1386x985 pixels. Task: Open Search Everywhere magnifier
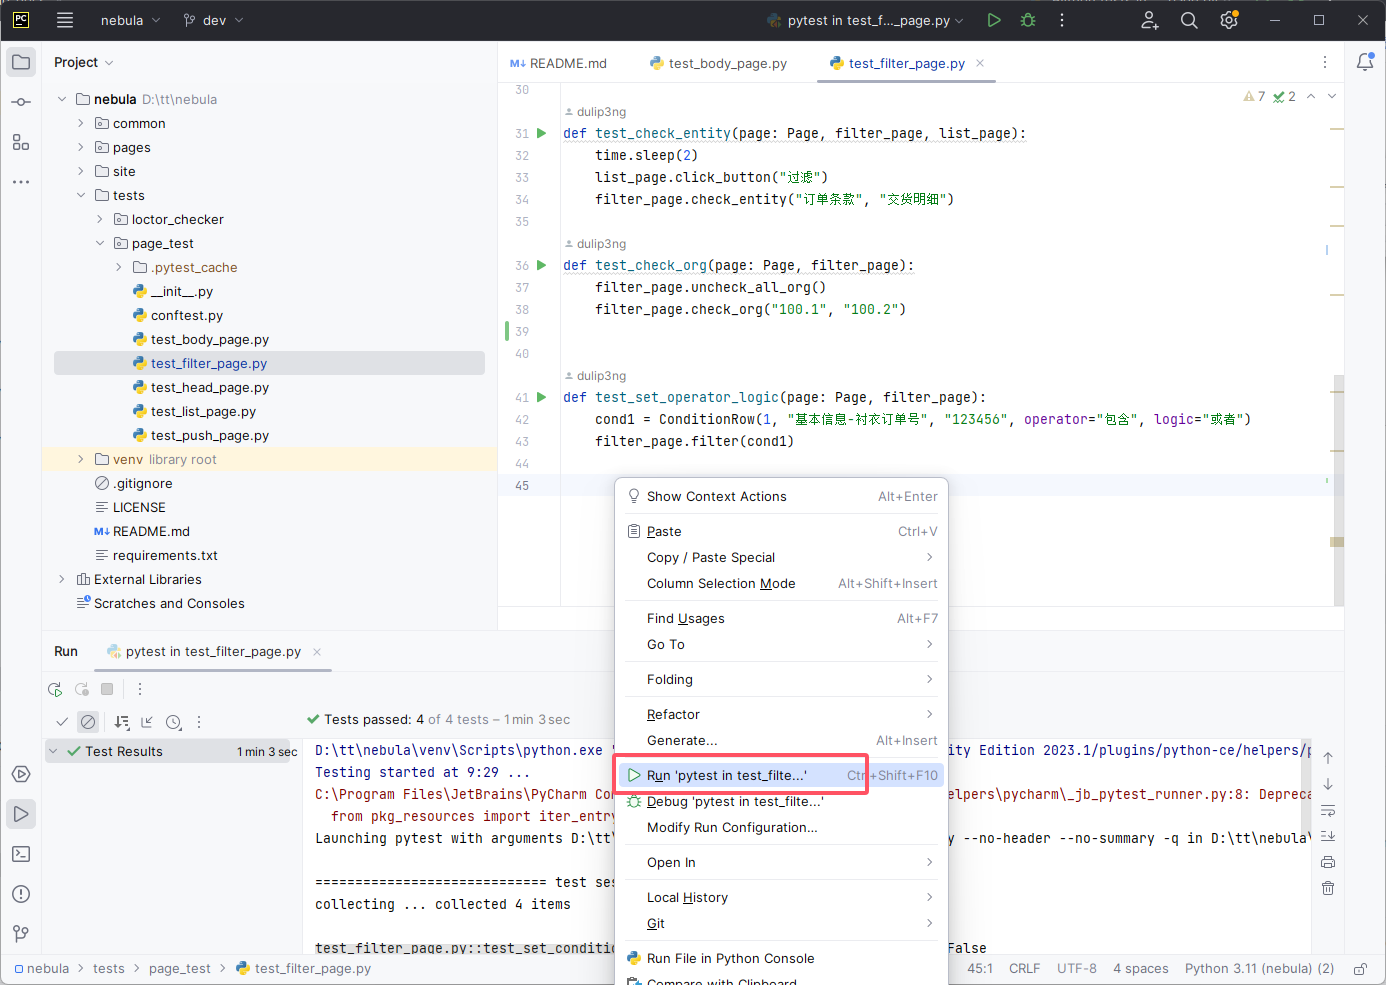1189,20
